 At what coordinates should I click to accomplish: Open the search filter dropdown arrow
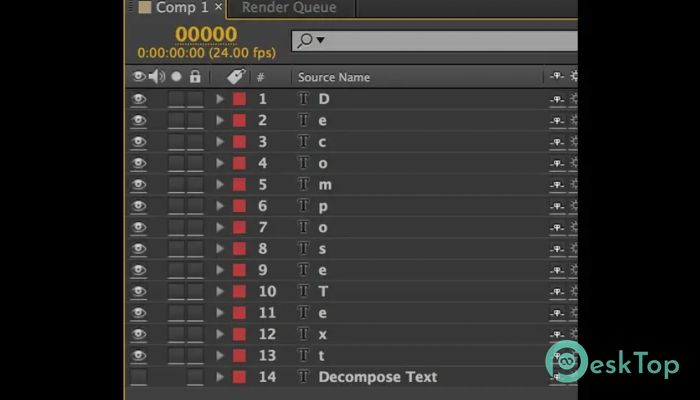coord(320,40)
